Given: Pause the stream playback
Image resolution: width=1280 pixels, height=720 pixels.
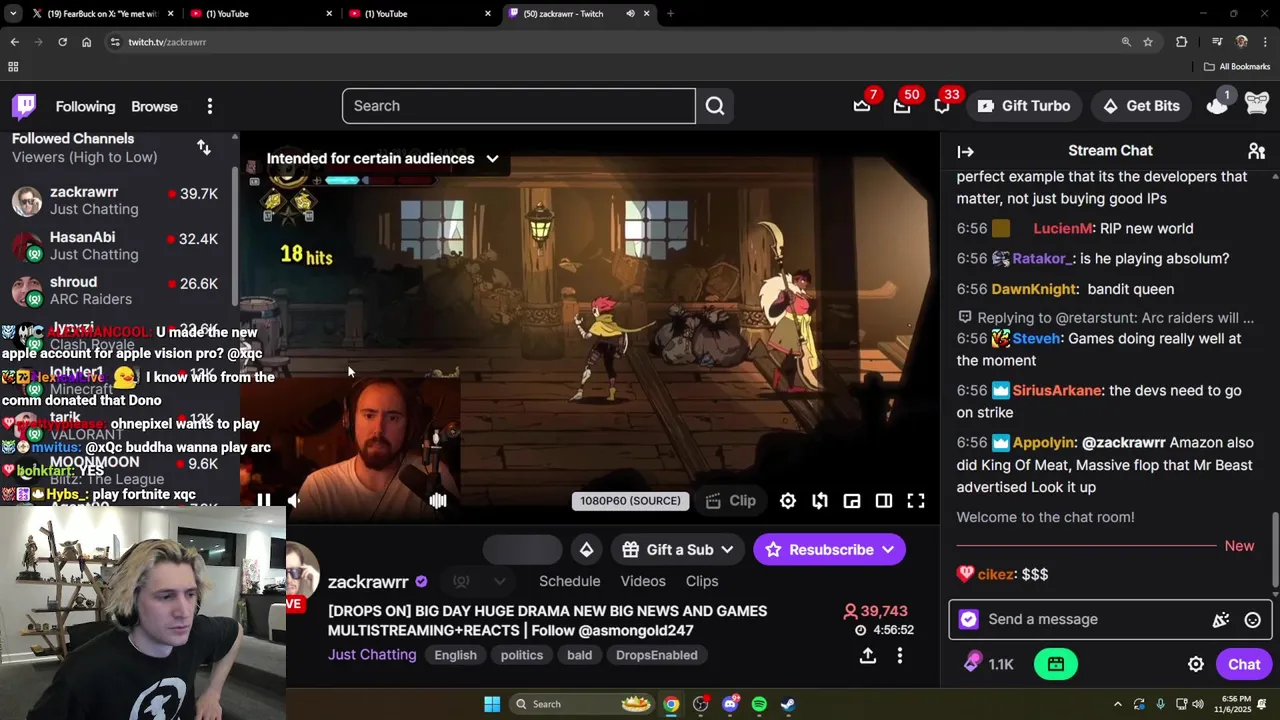Looking at the screenshot, I should [263, 501].
